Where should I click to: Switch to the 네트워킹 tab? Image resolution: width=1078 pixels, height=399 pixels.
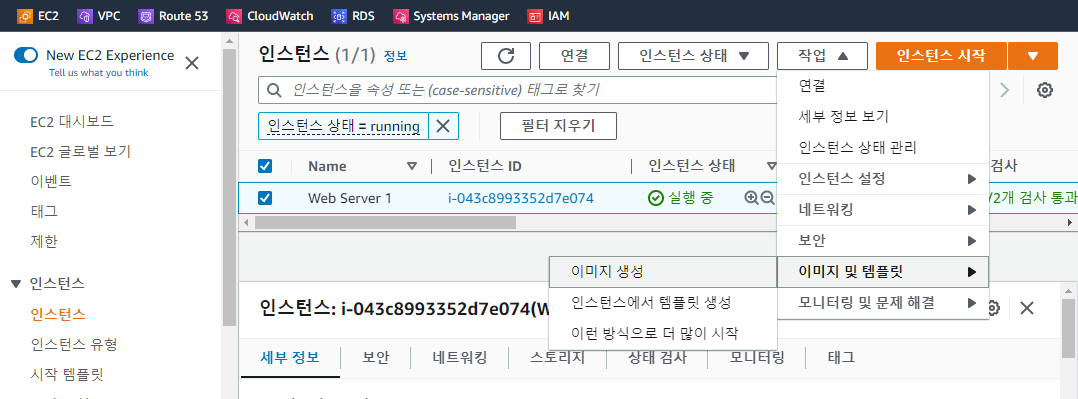point(460,358)
